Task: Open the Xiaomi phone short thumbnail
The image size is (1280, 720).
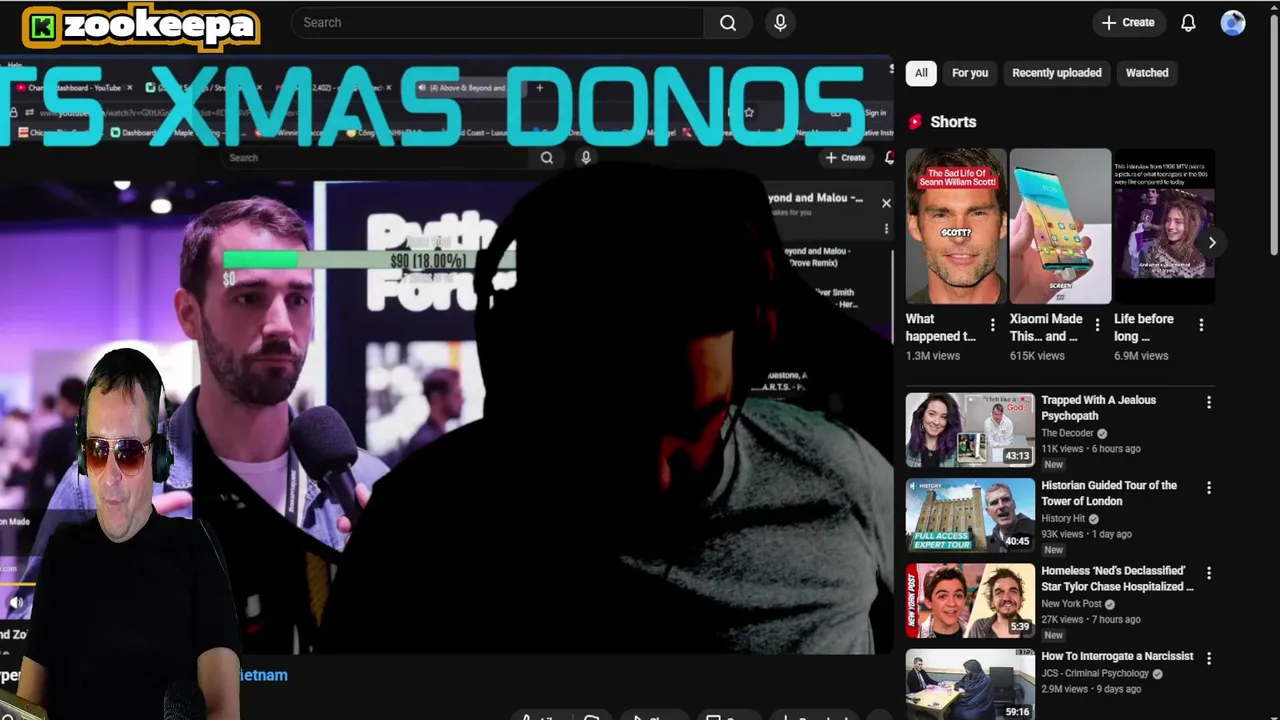Action: pos(1060,226)
